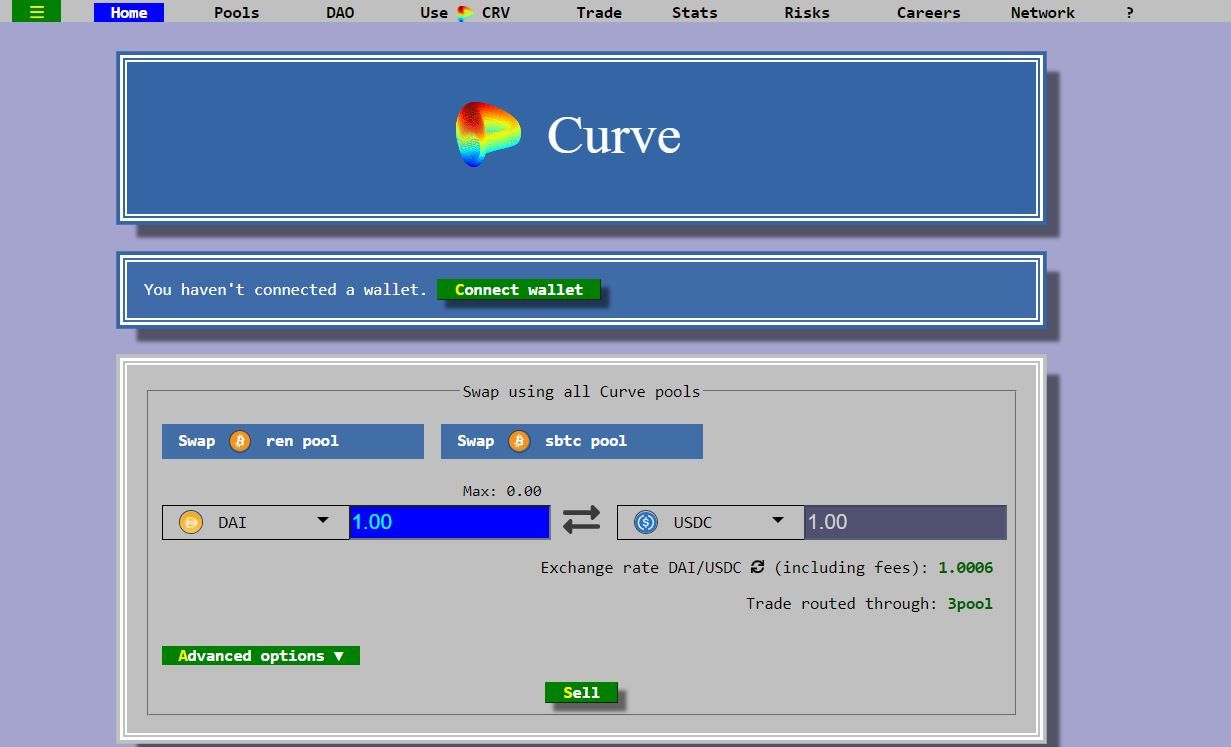Click the DAI coin icon
Image resolution: width=1231 pixels, height=747 pixels.
pyautogui.click(x=190, y=522)
